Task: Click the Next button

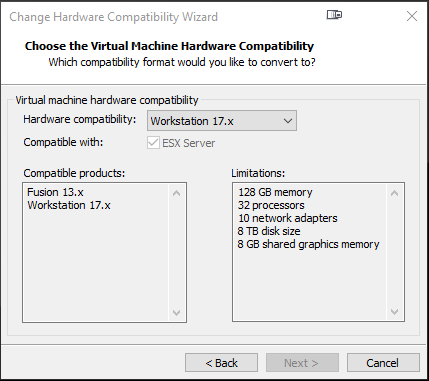Action: [x=302, y=363]
